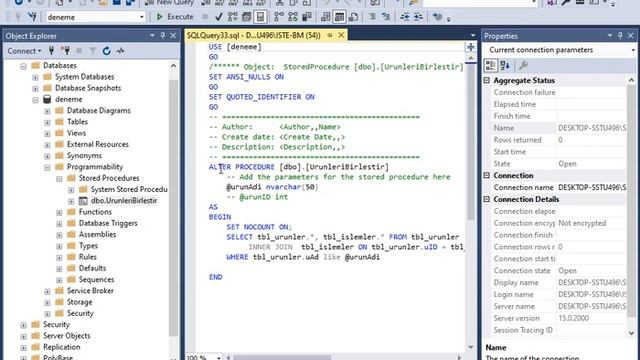Uncomment the selected lines
The height and width of the screenshot is (360, 640).
386,17
